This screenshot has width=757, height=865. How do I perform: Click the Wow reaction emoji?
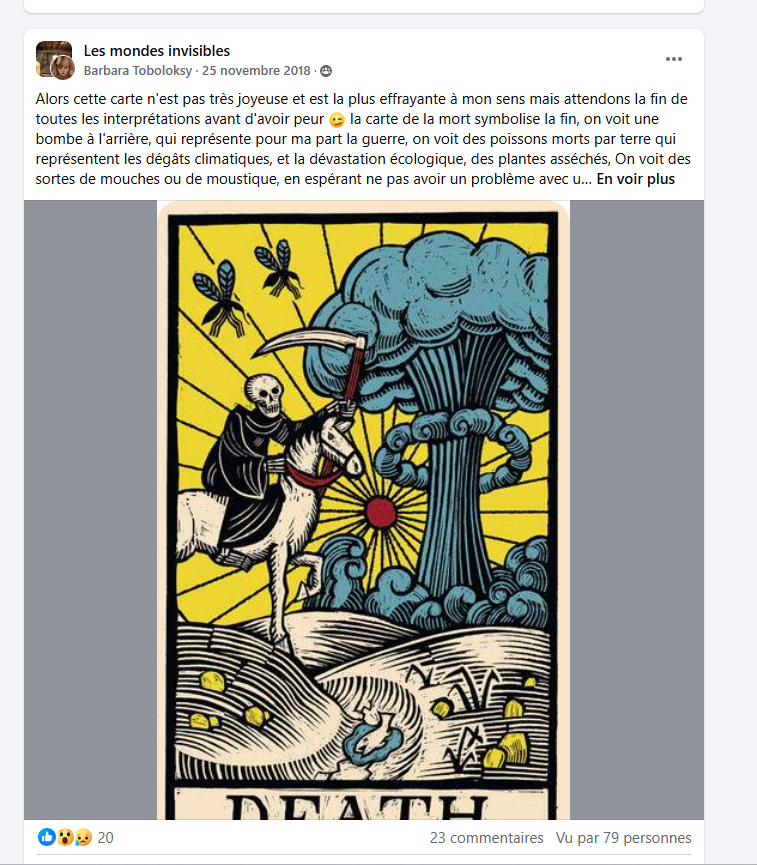click(65, 837)
